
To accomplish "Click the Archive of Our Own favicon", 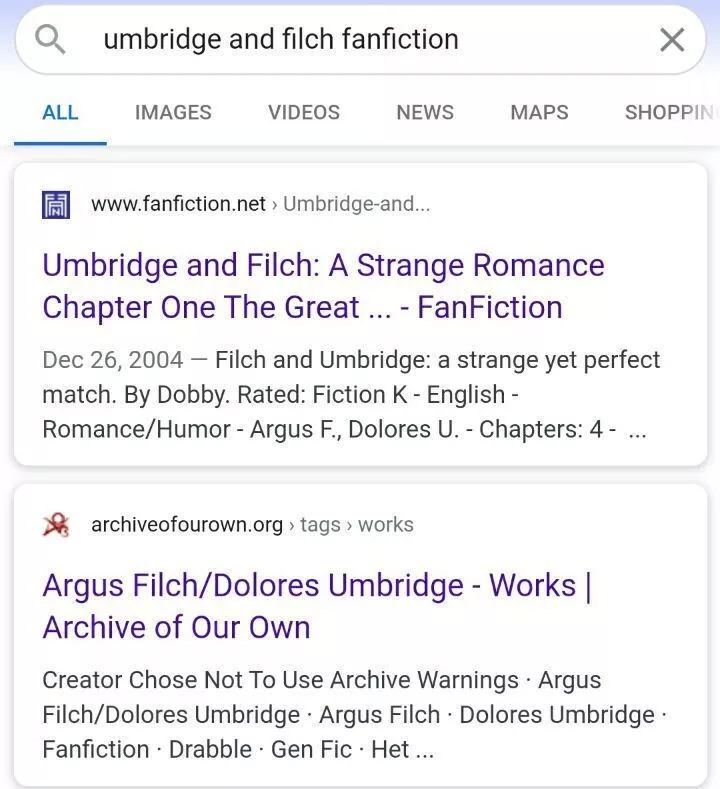I will point(56,524).
